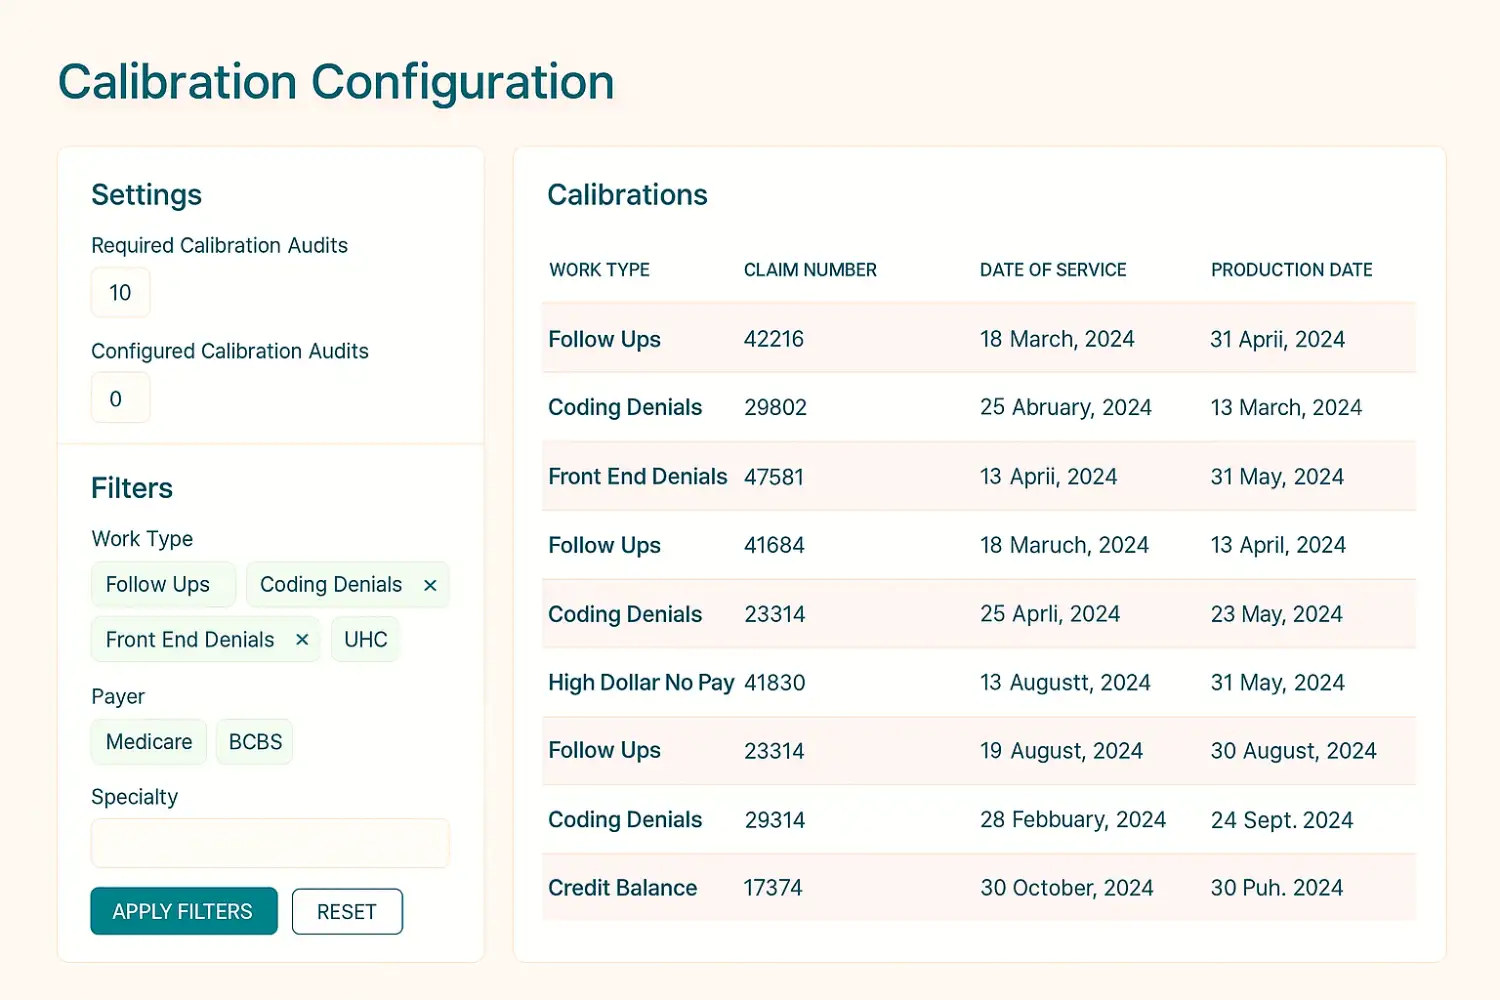
Task: Edit the Required Calibration Audits value
Action: pos(120,293)
